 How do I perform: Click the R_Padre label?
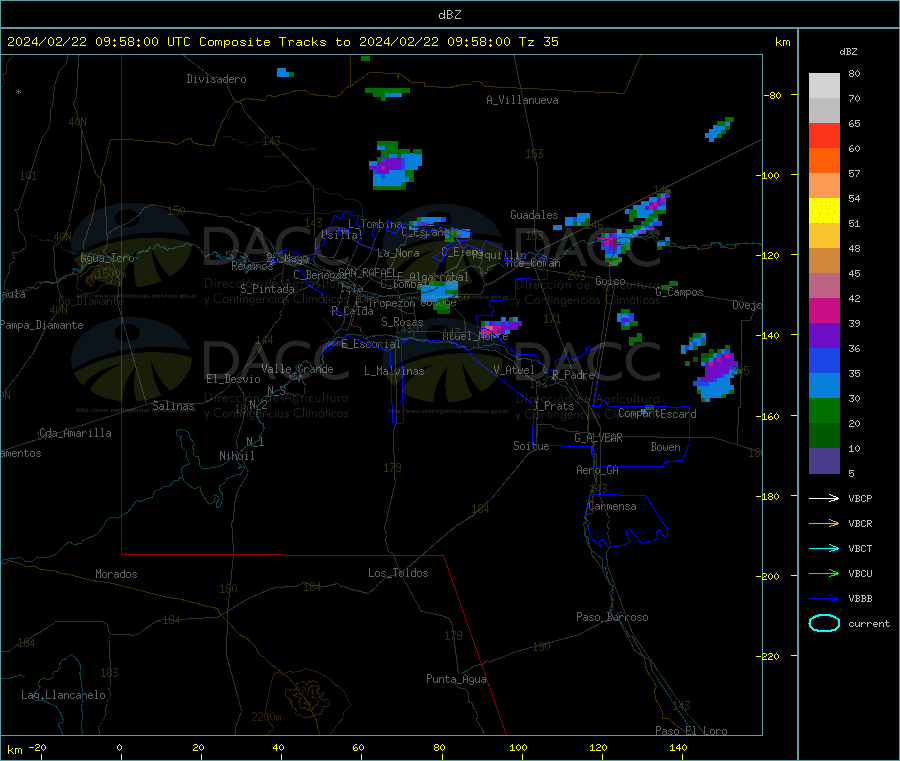pyautogui.click(x=573, y=375)
